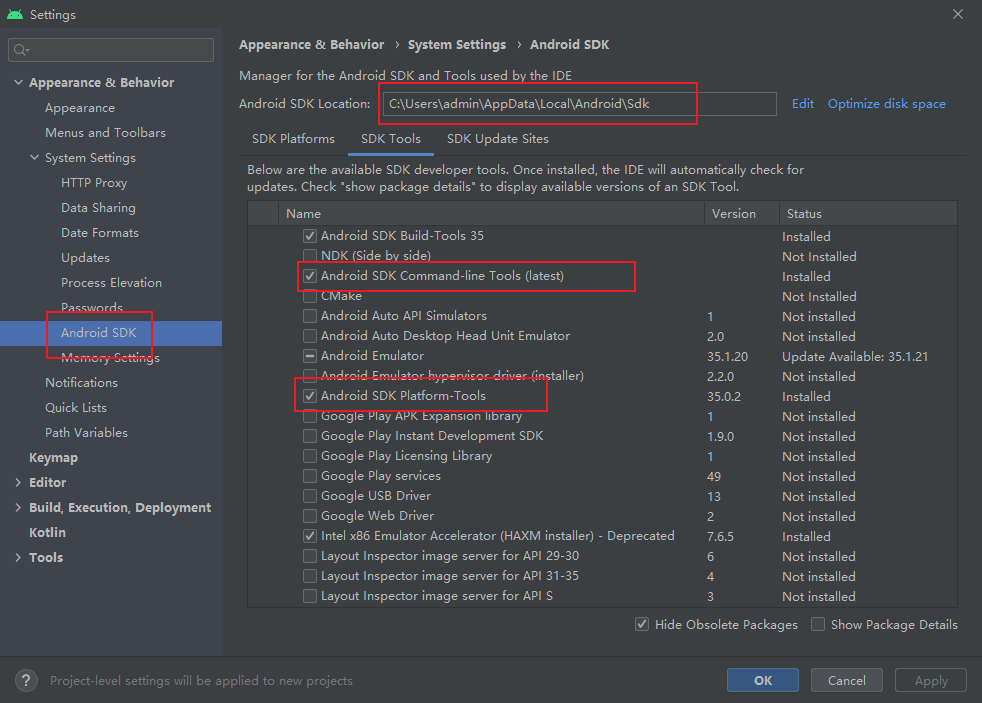Check the CMake checkbox
This screenshot has height=703, width=982.
tap(309, 295)
